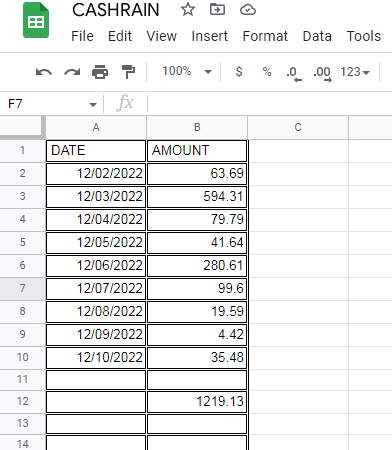The height and width of the screenshot is (450, 392).
Task: Select the cell with 12/02/2022
Action: (x=96, y=174)
